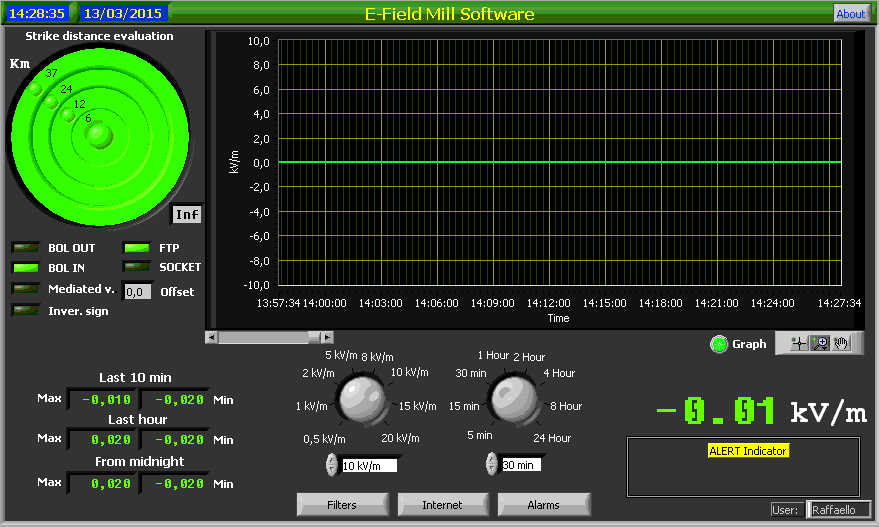
Task: Click the 12 km ring marker on radar
Action: coord(80,104)
